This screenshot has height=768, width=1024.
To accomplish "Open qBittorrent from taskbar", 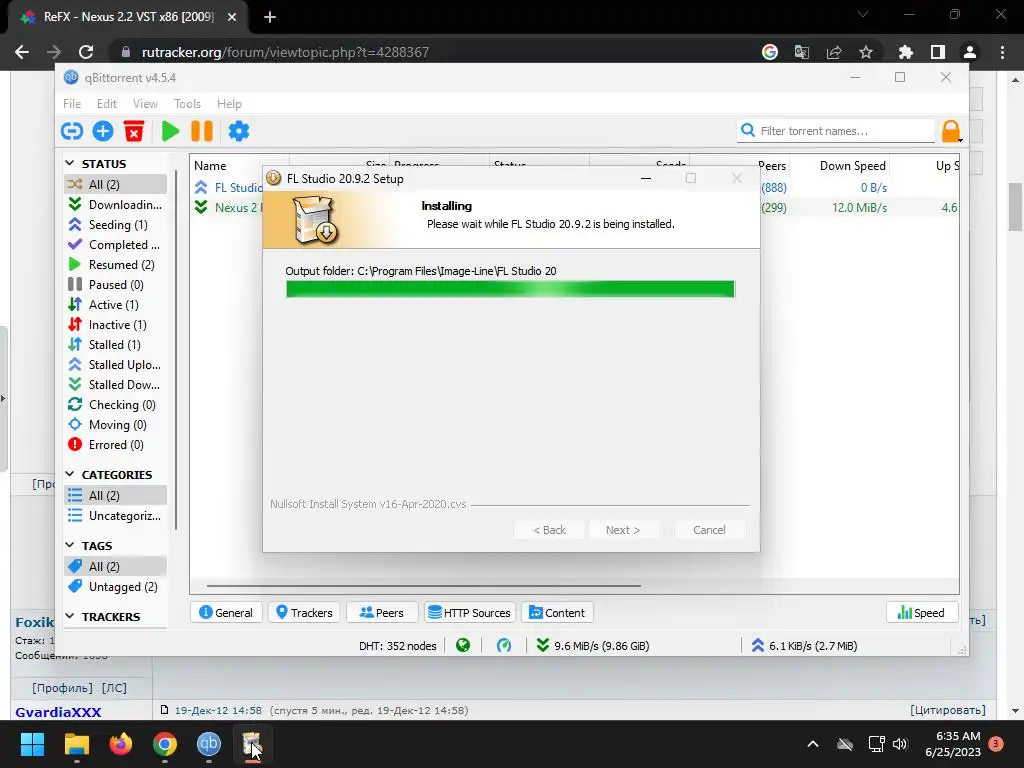I will (209, 744).
